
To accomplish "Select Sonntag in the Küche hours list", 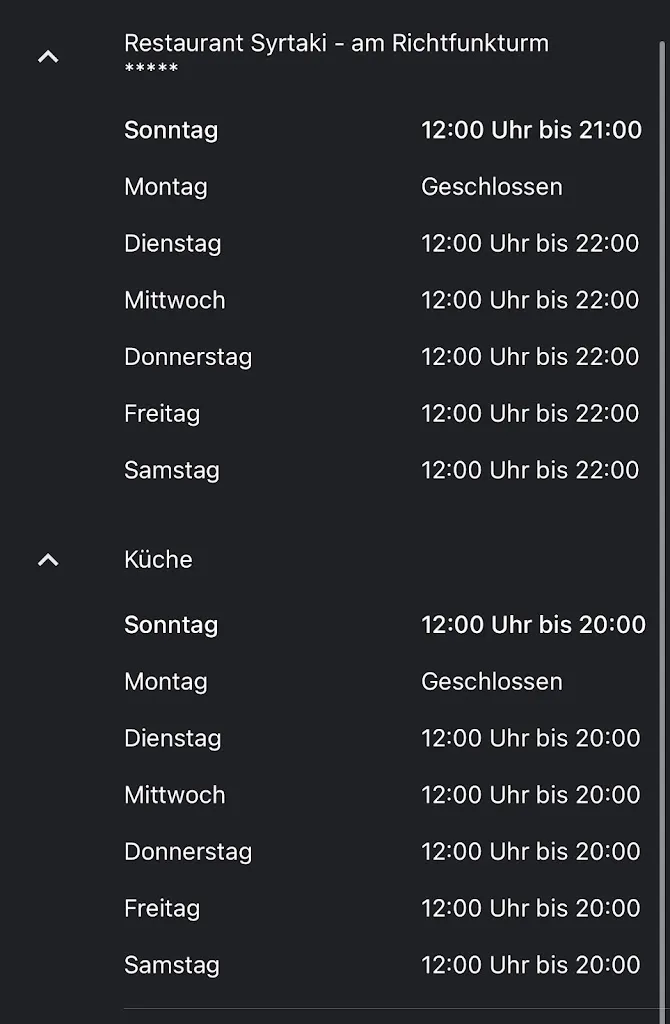I will click(171, 625).
